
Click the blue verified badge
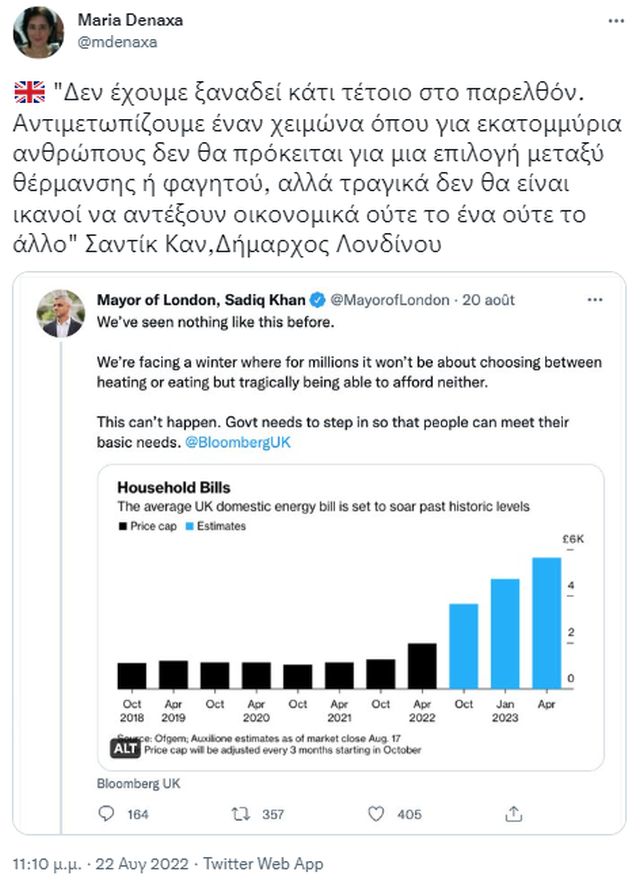pyautogui.click(x=316, y=300)
